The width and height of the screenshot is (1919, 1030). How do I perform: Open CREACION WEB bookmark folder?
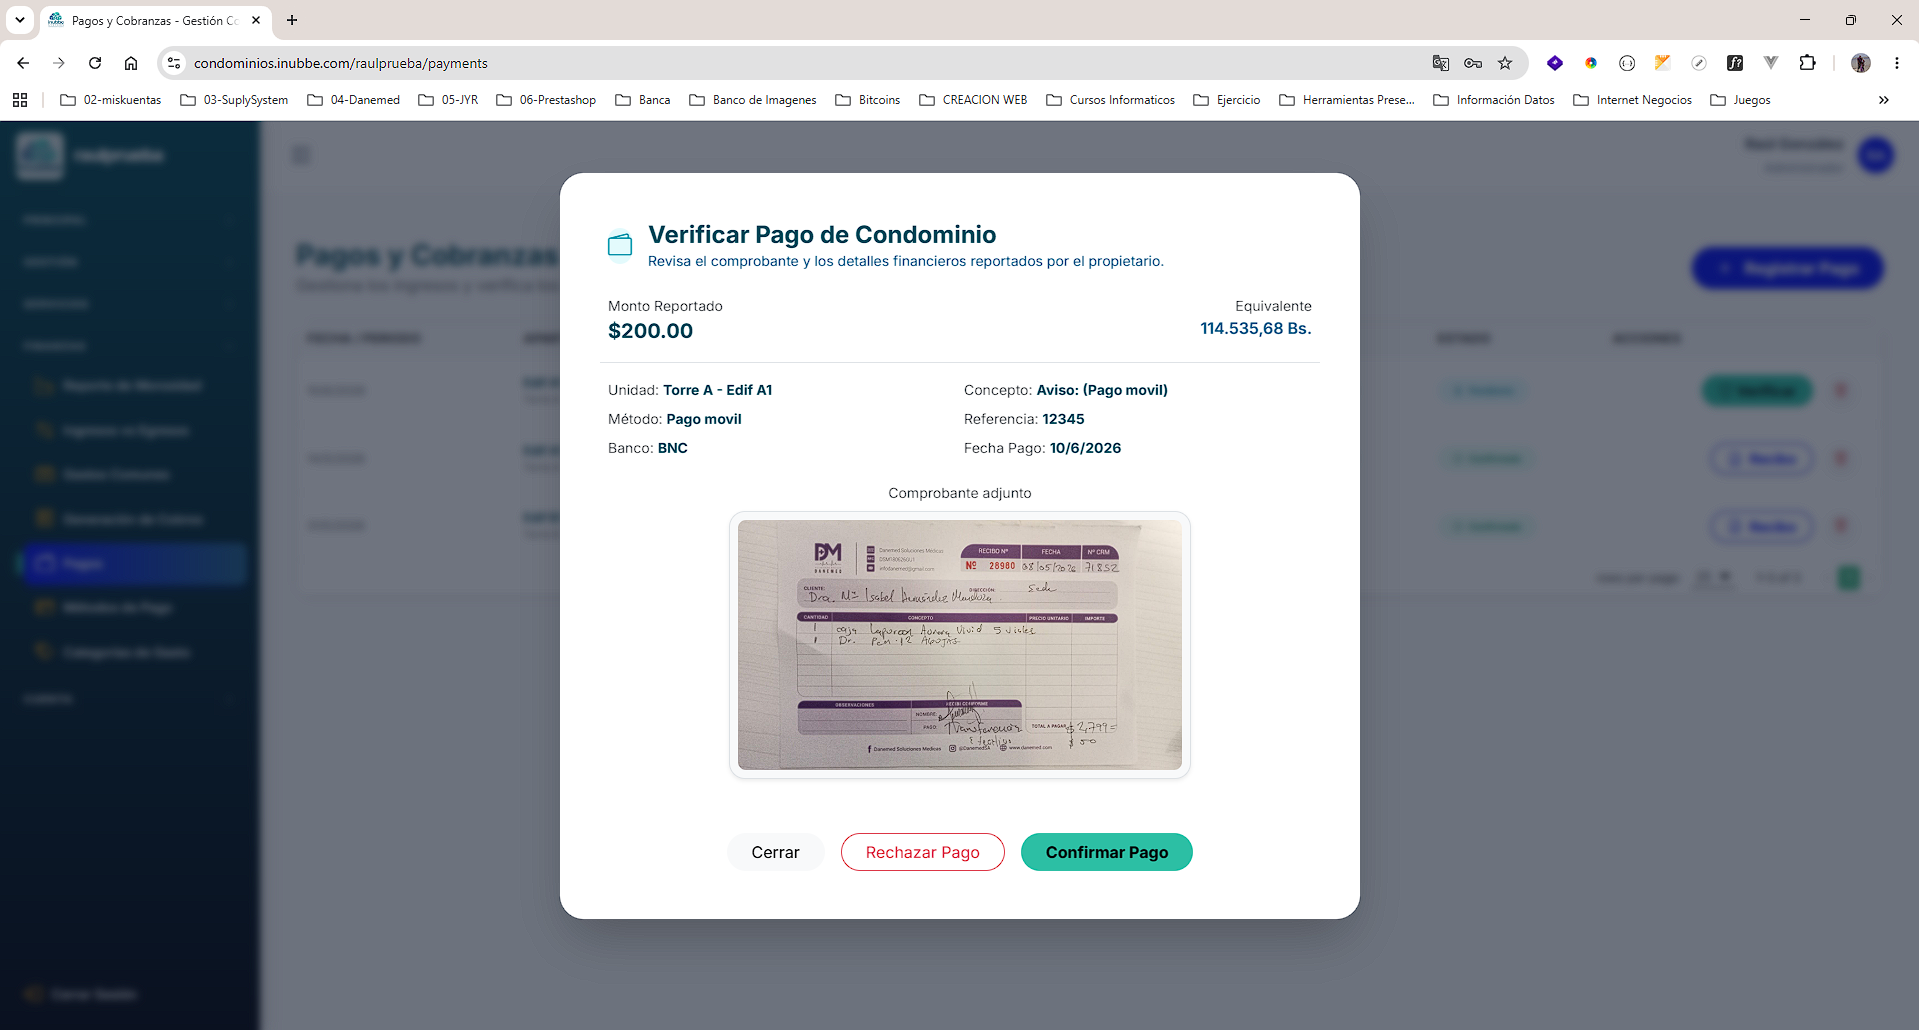[x=973, y=100]
